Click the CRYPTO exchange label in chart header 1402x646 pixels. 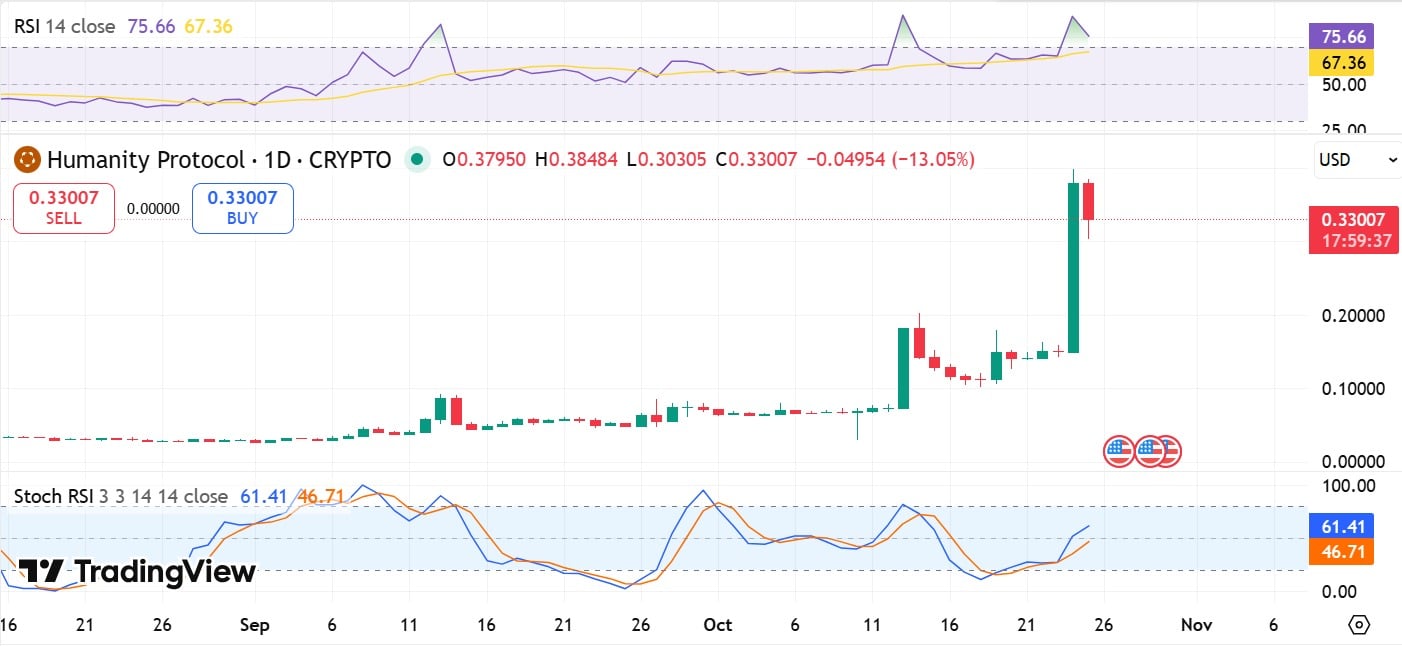(x=351, y=159)
